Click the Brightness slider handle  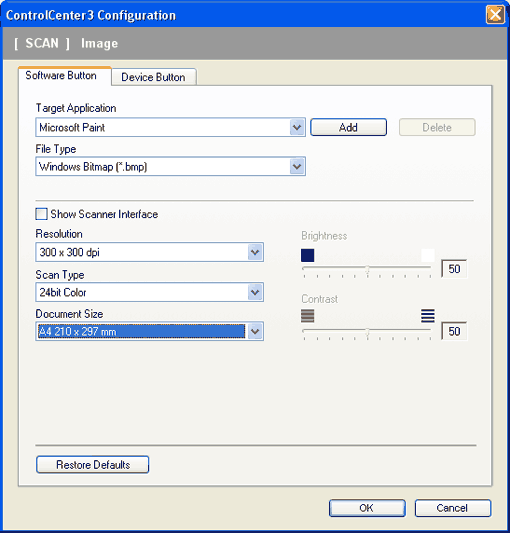(x=367, y=270)
